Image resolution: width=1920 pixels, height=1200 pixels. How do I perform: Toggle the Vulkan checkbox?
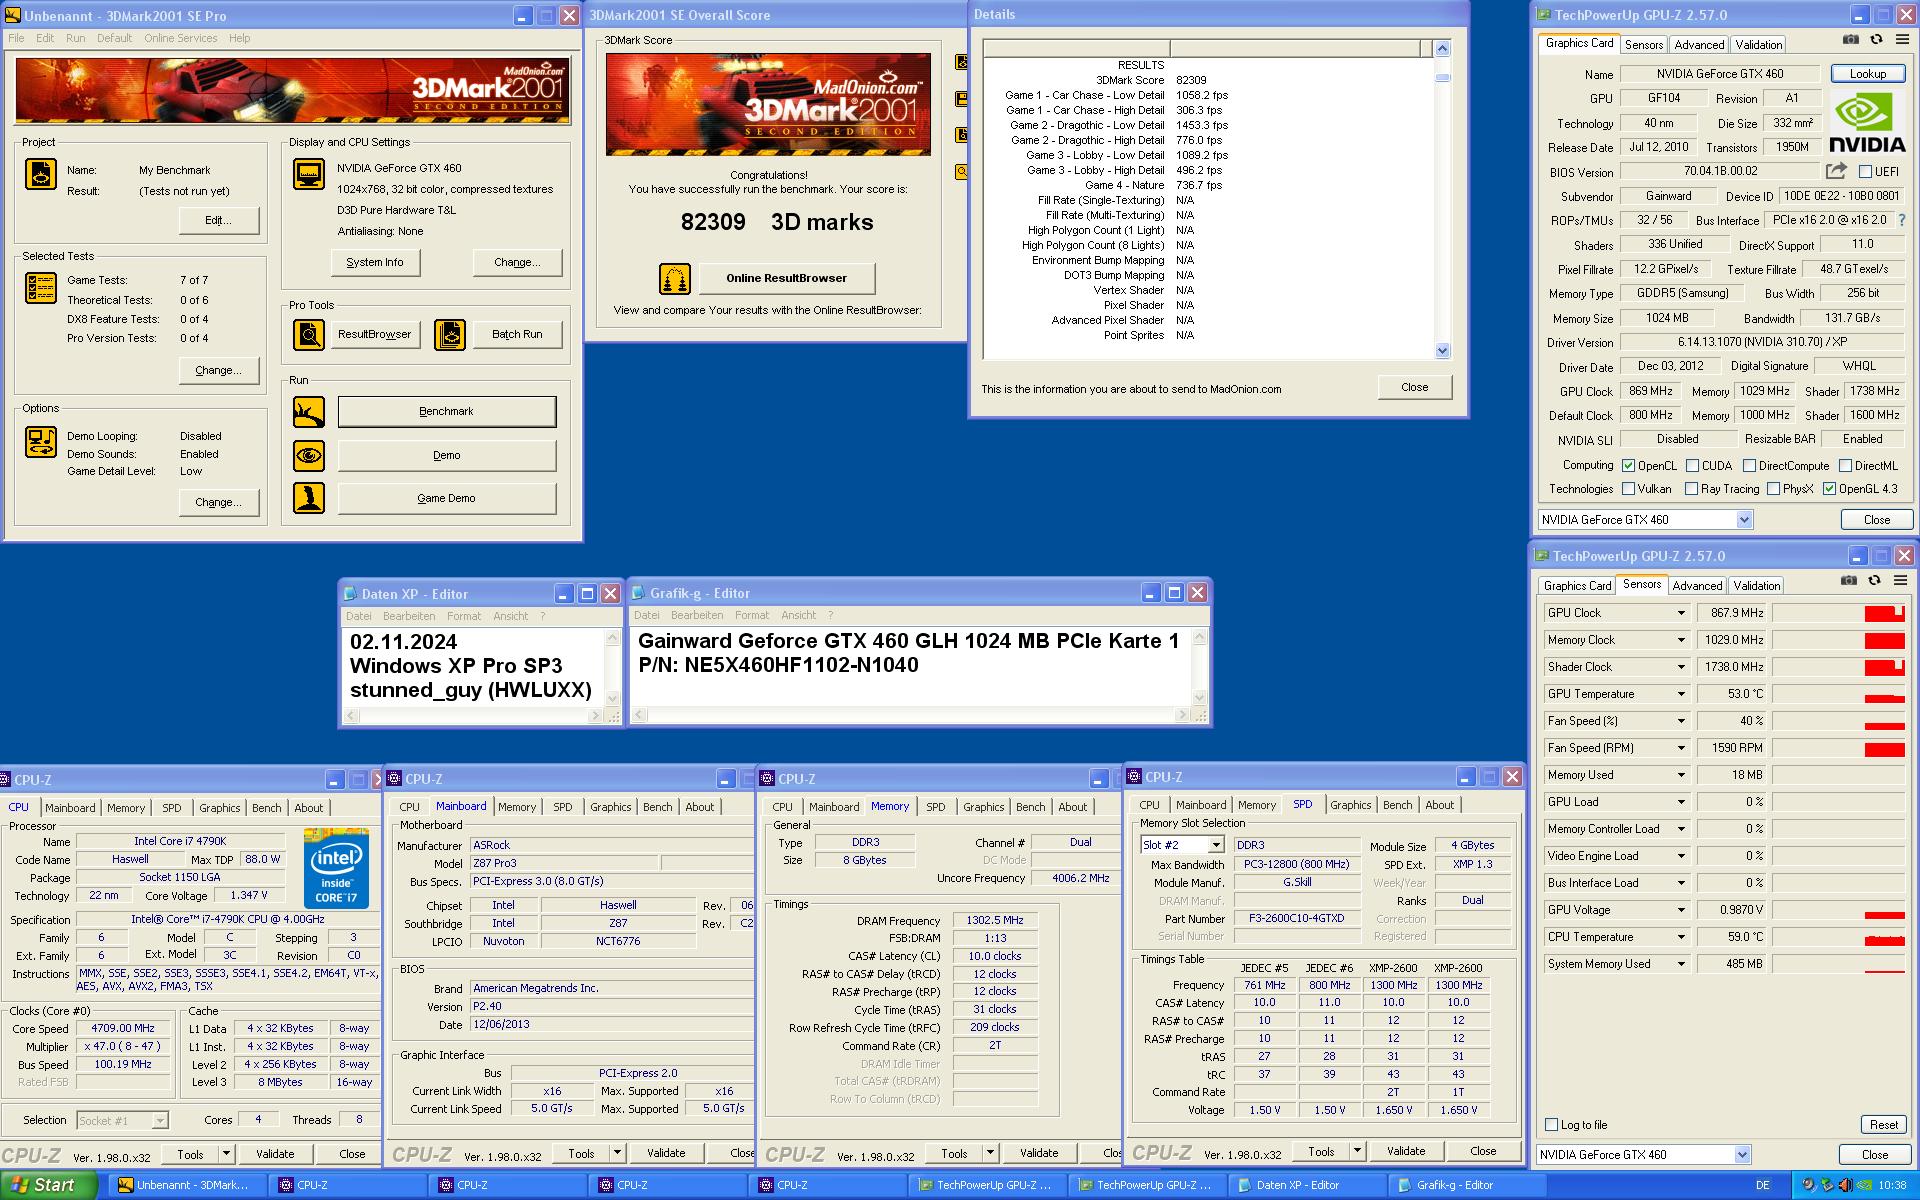point(1628,489)
